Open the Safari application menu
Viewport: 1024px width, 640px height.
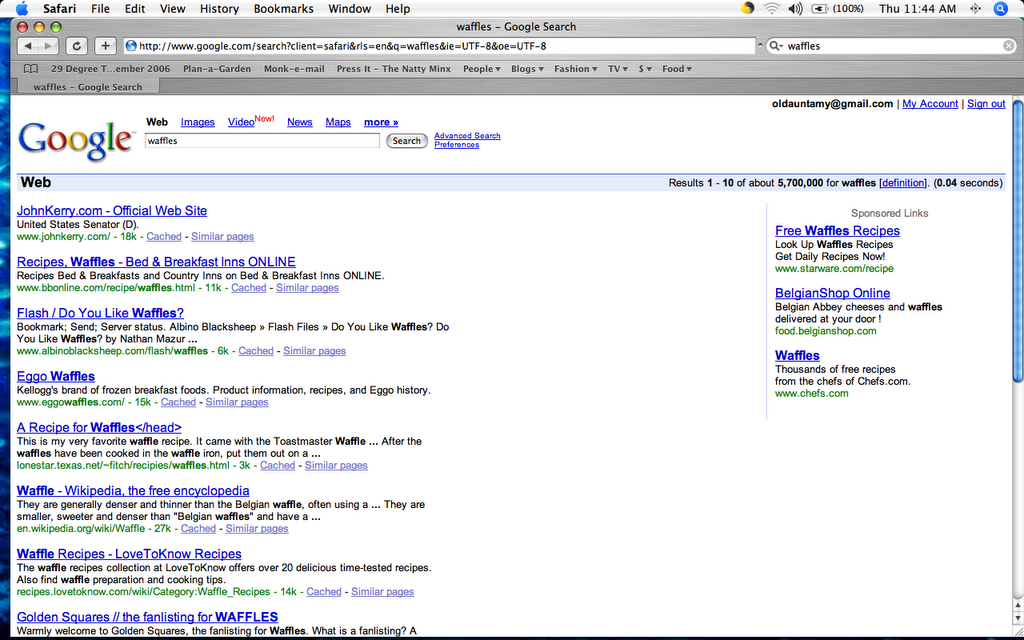coord(59,8)
